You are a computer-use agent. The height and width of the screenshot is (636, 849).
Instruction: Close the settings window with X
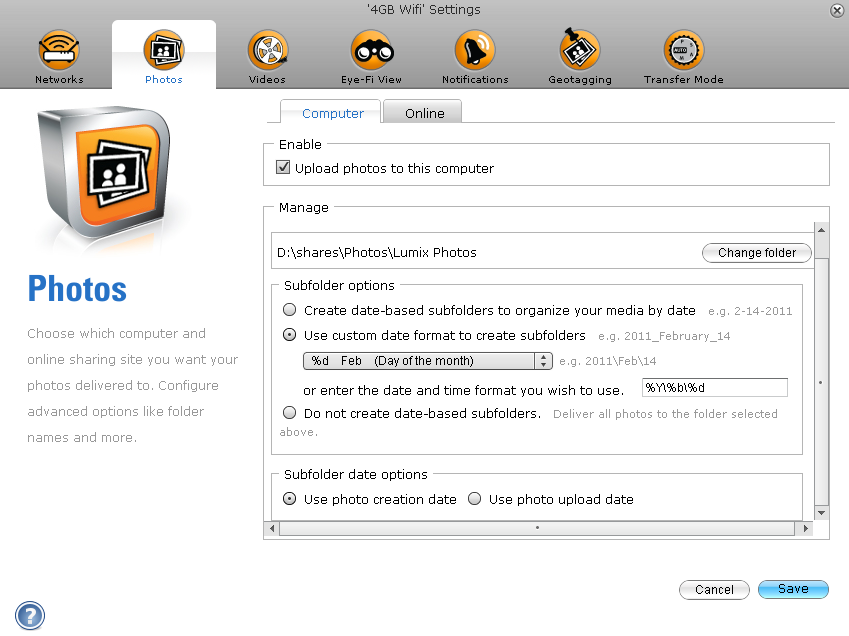tap(837, 10)
